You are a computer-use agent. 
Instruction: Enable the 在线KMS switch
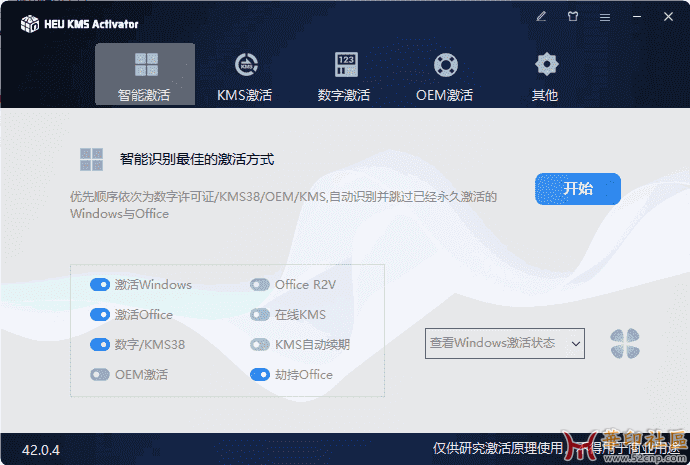point(260,315)
